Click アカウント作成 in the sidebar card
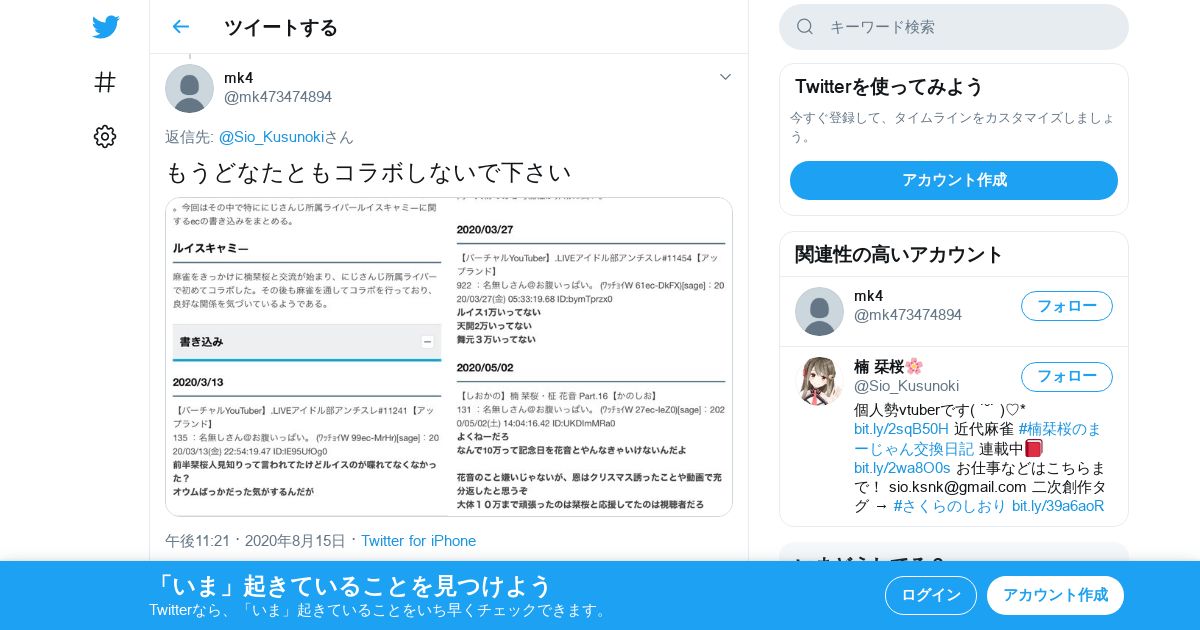 pos(954,180)
